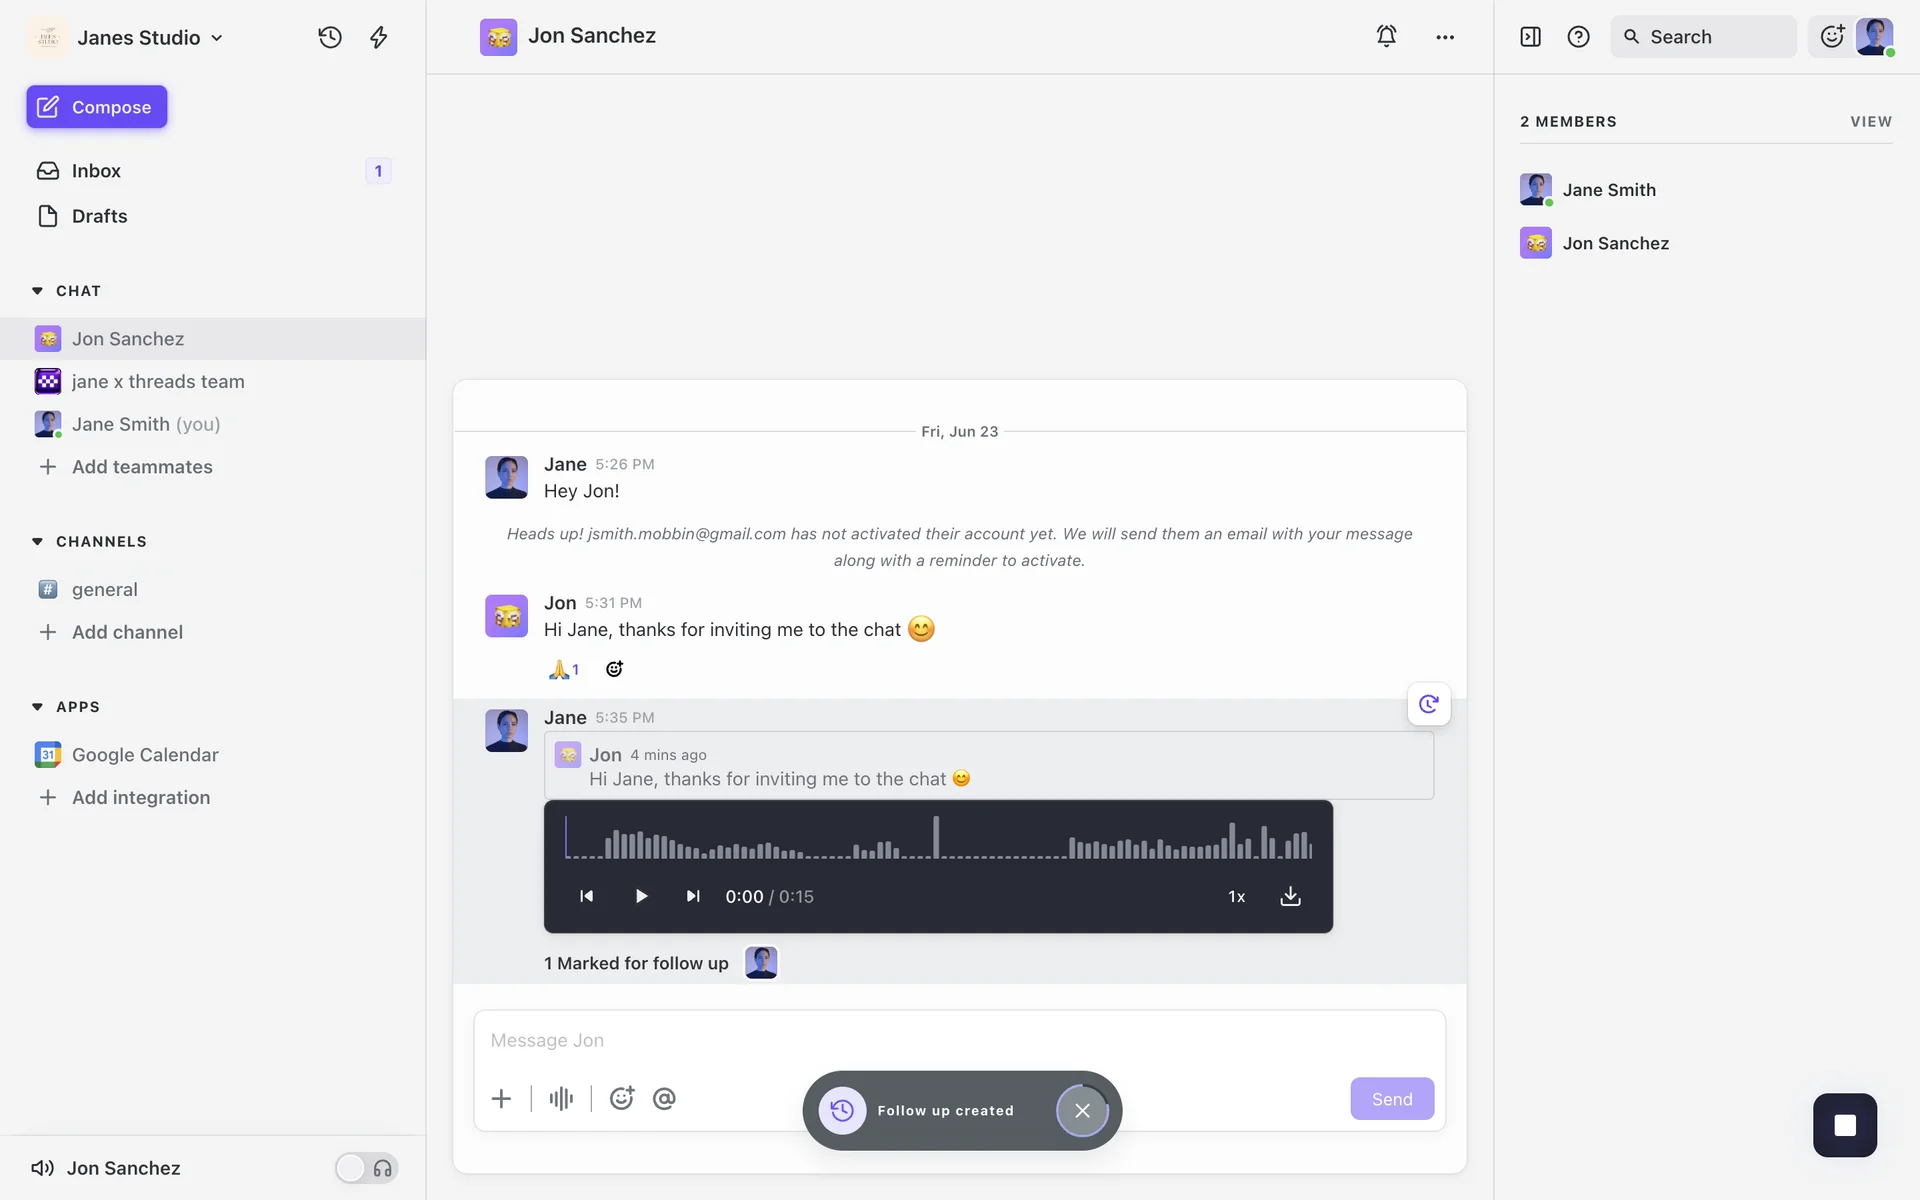Open the follow-ups clock icon in sidebar
Image resolution: width=1920 pixels, height=1200 pixels.
click(x=330, y=38)
